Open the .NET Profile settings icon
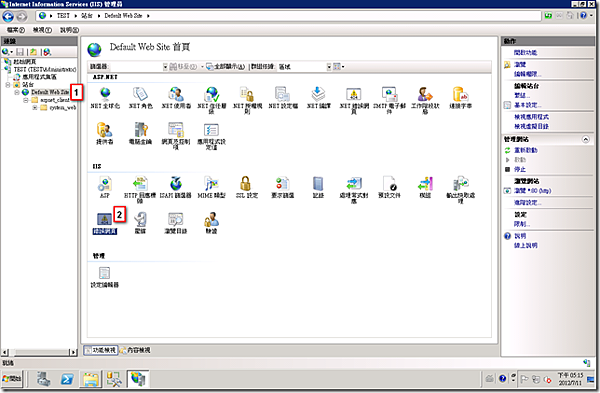The width and height of the screenshot is (600, 393). coord(283,94)
